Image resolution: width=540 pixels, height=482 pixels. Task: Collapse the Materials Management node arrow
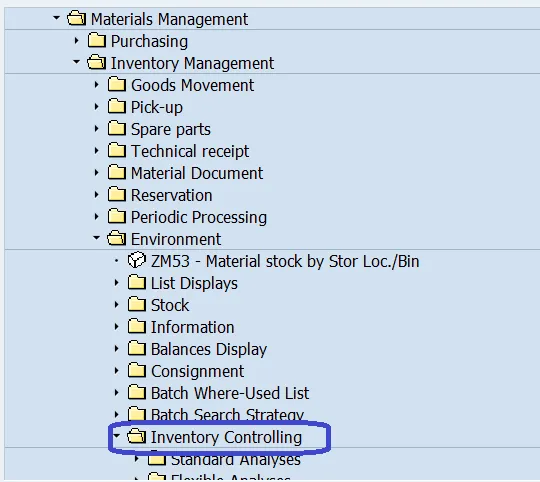click(56, 18)
